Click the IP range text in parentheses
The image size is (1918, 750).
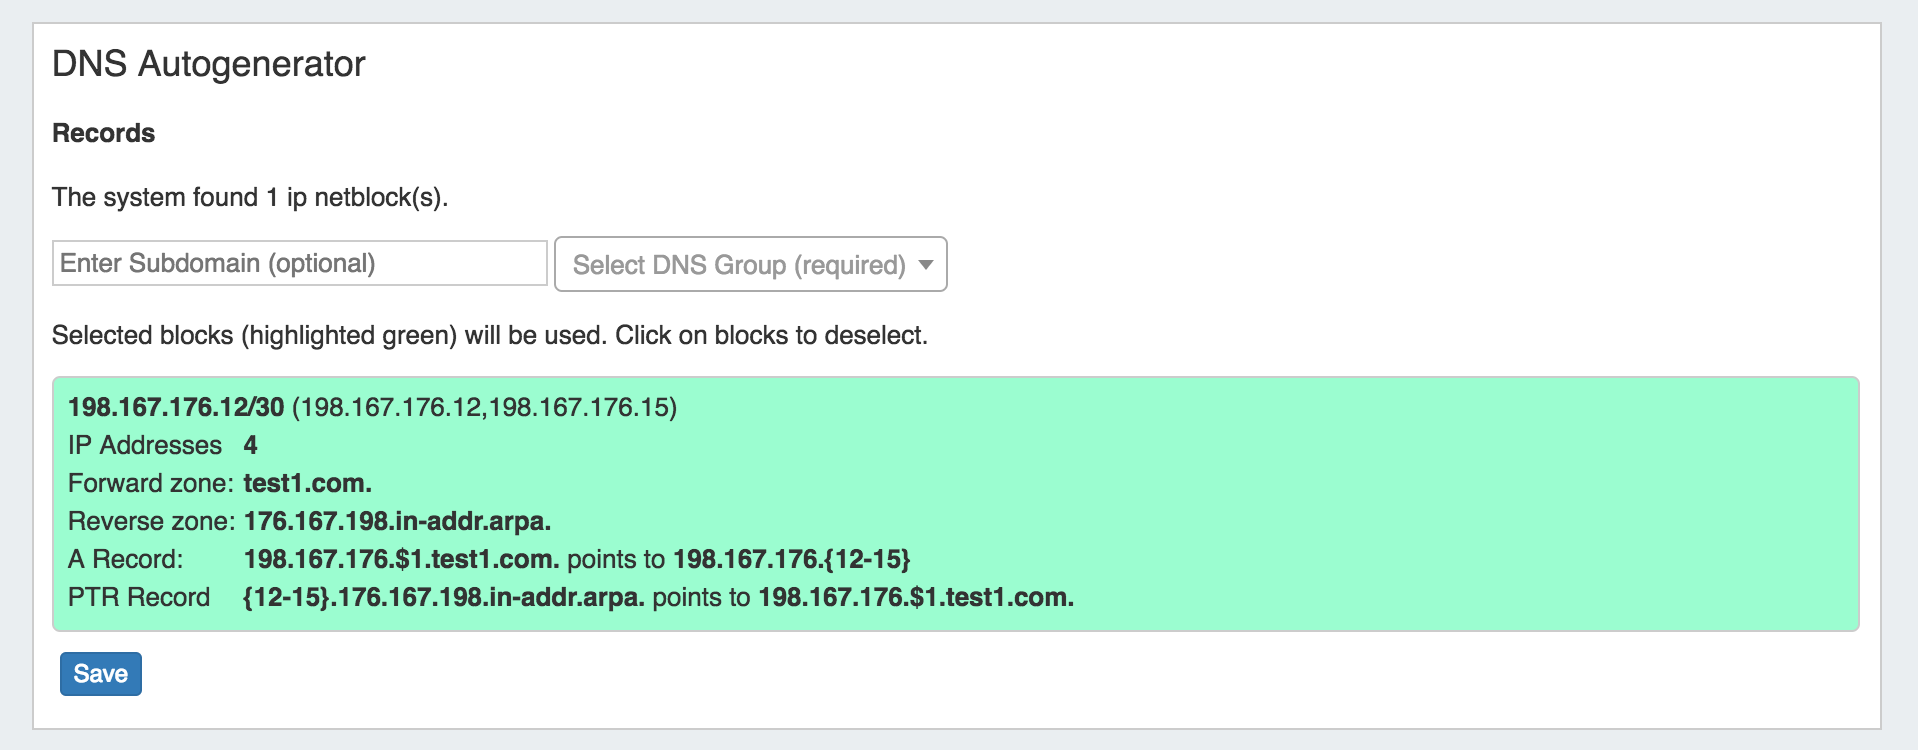[x=484, y=407]
